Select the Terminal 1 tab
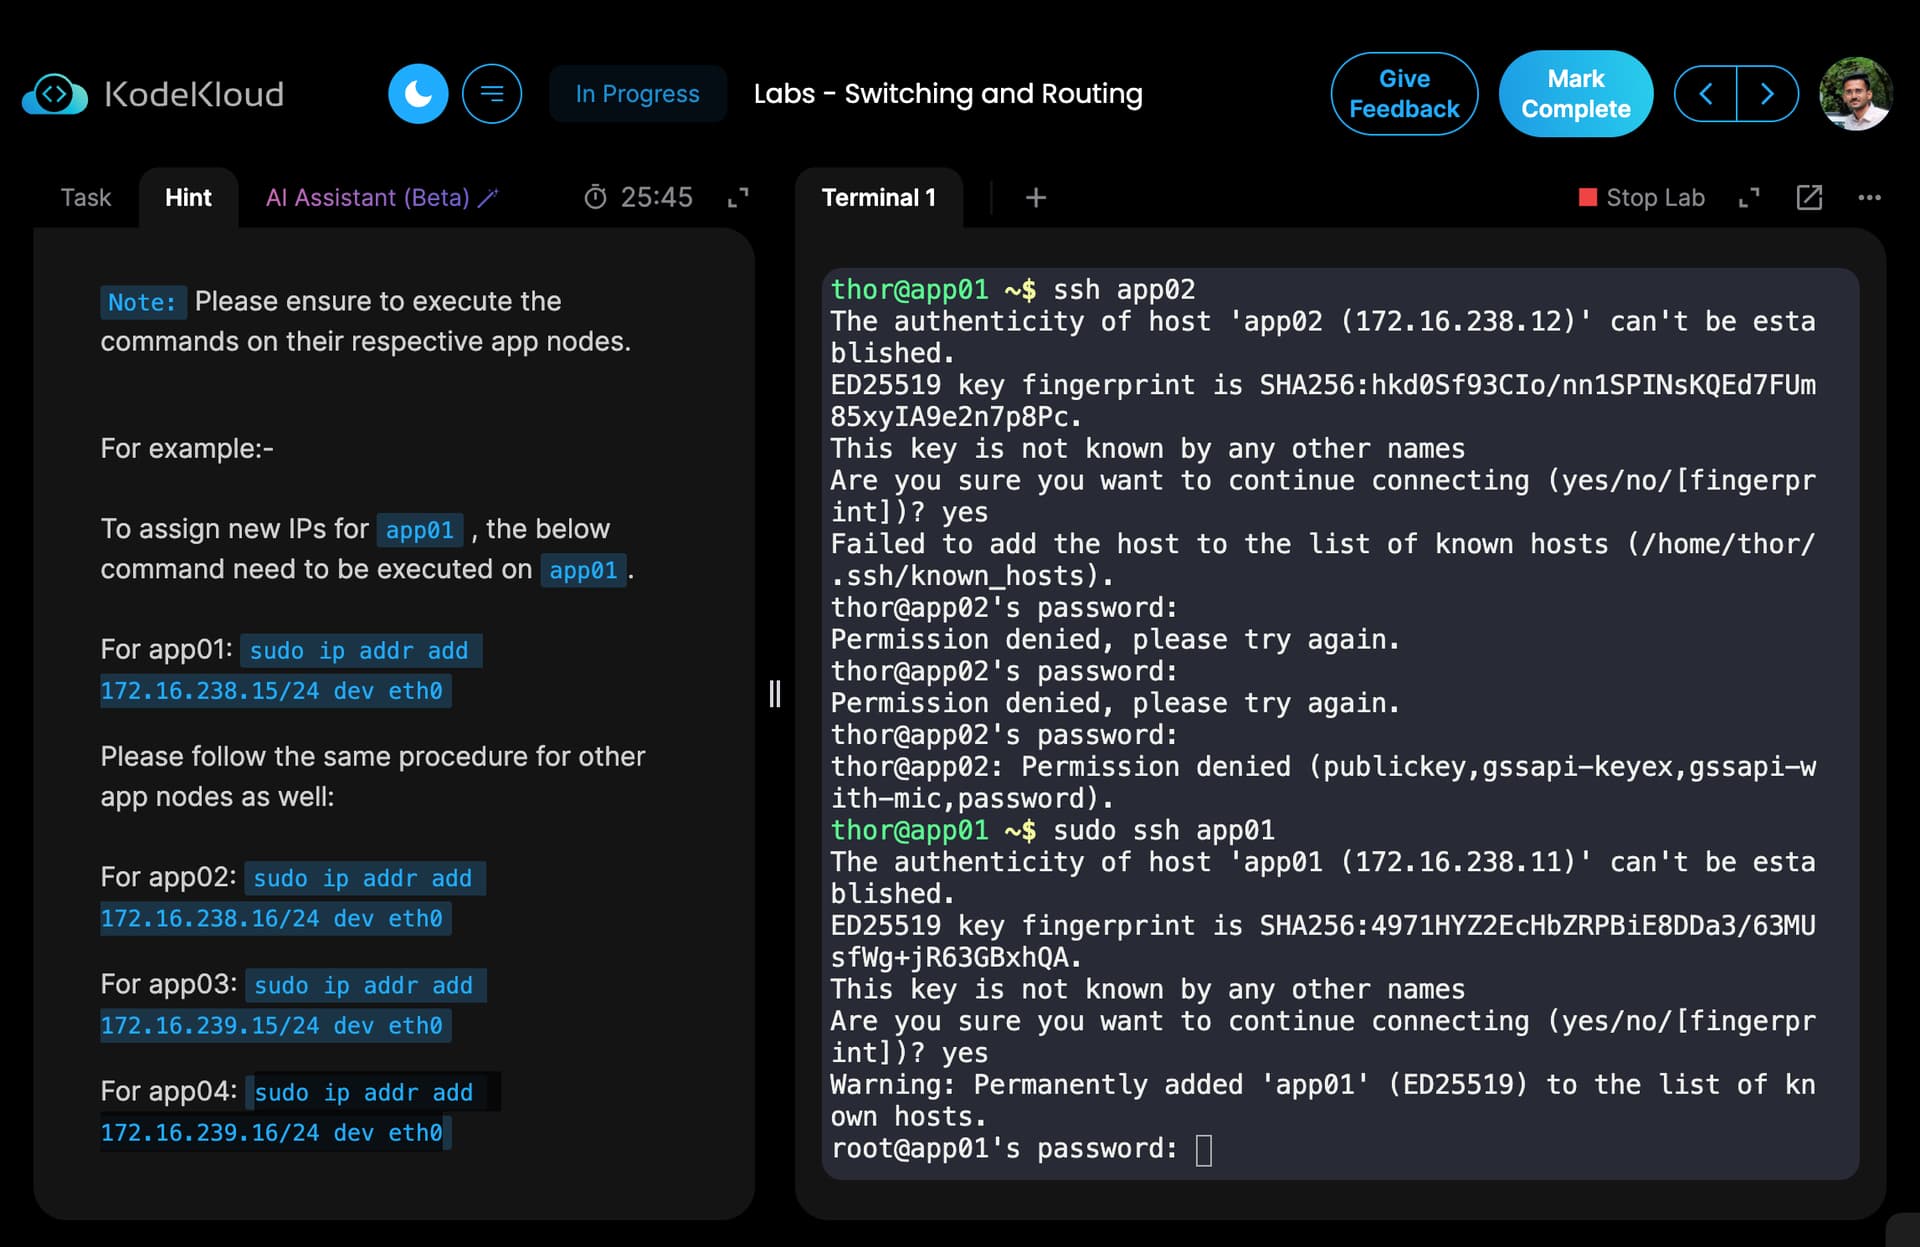This screenshot has width=1920, height=1247. pyautogui.click(x=878, y=198)
